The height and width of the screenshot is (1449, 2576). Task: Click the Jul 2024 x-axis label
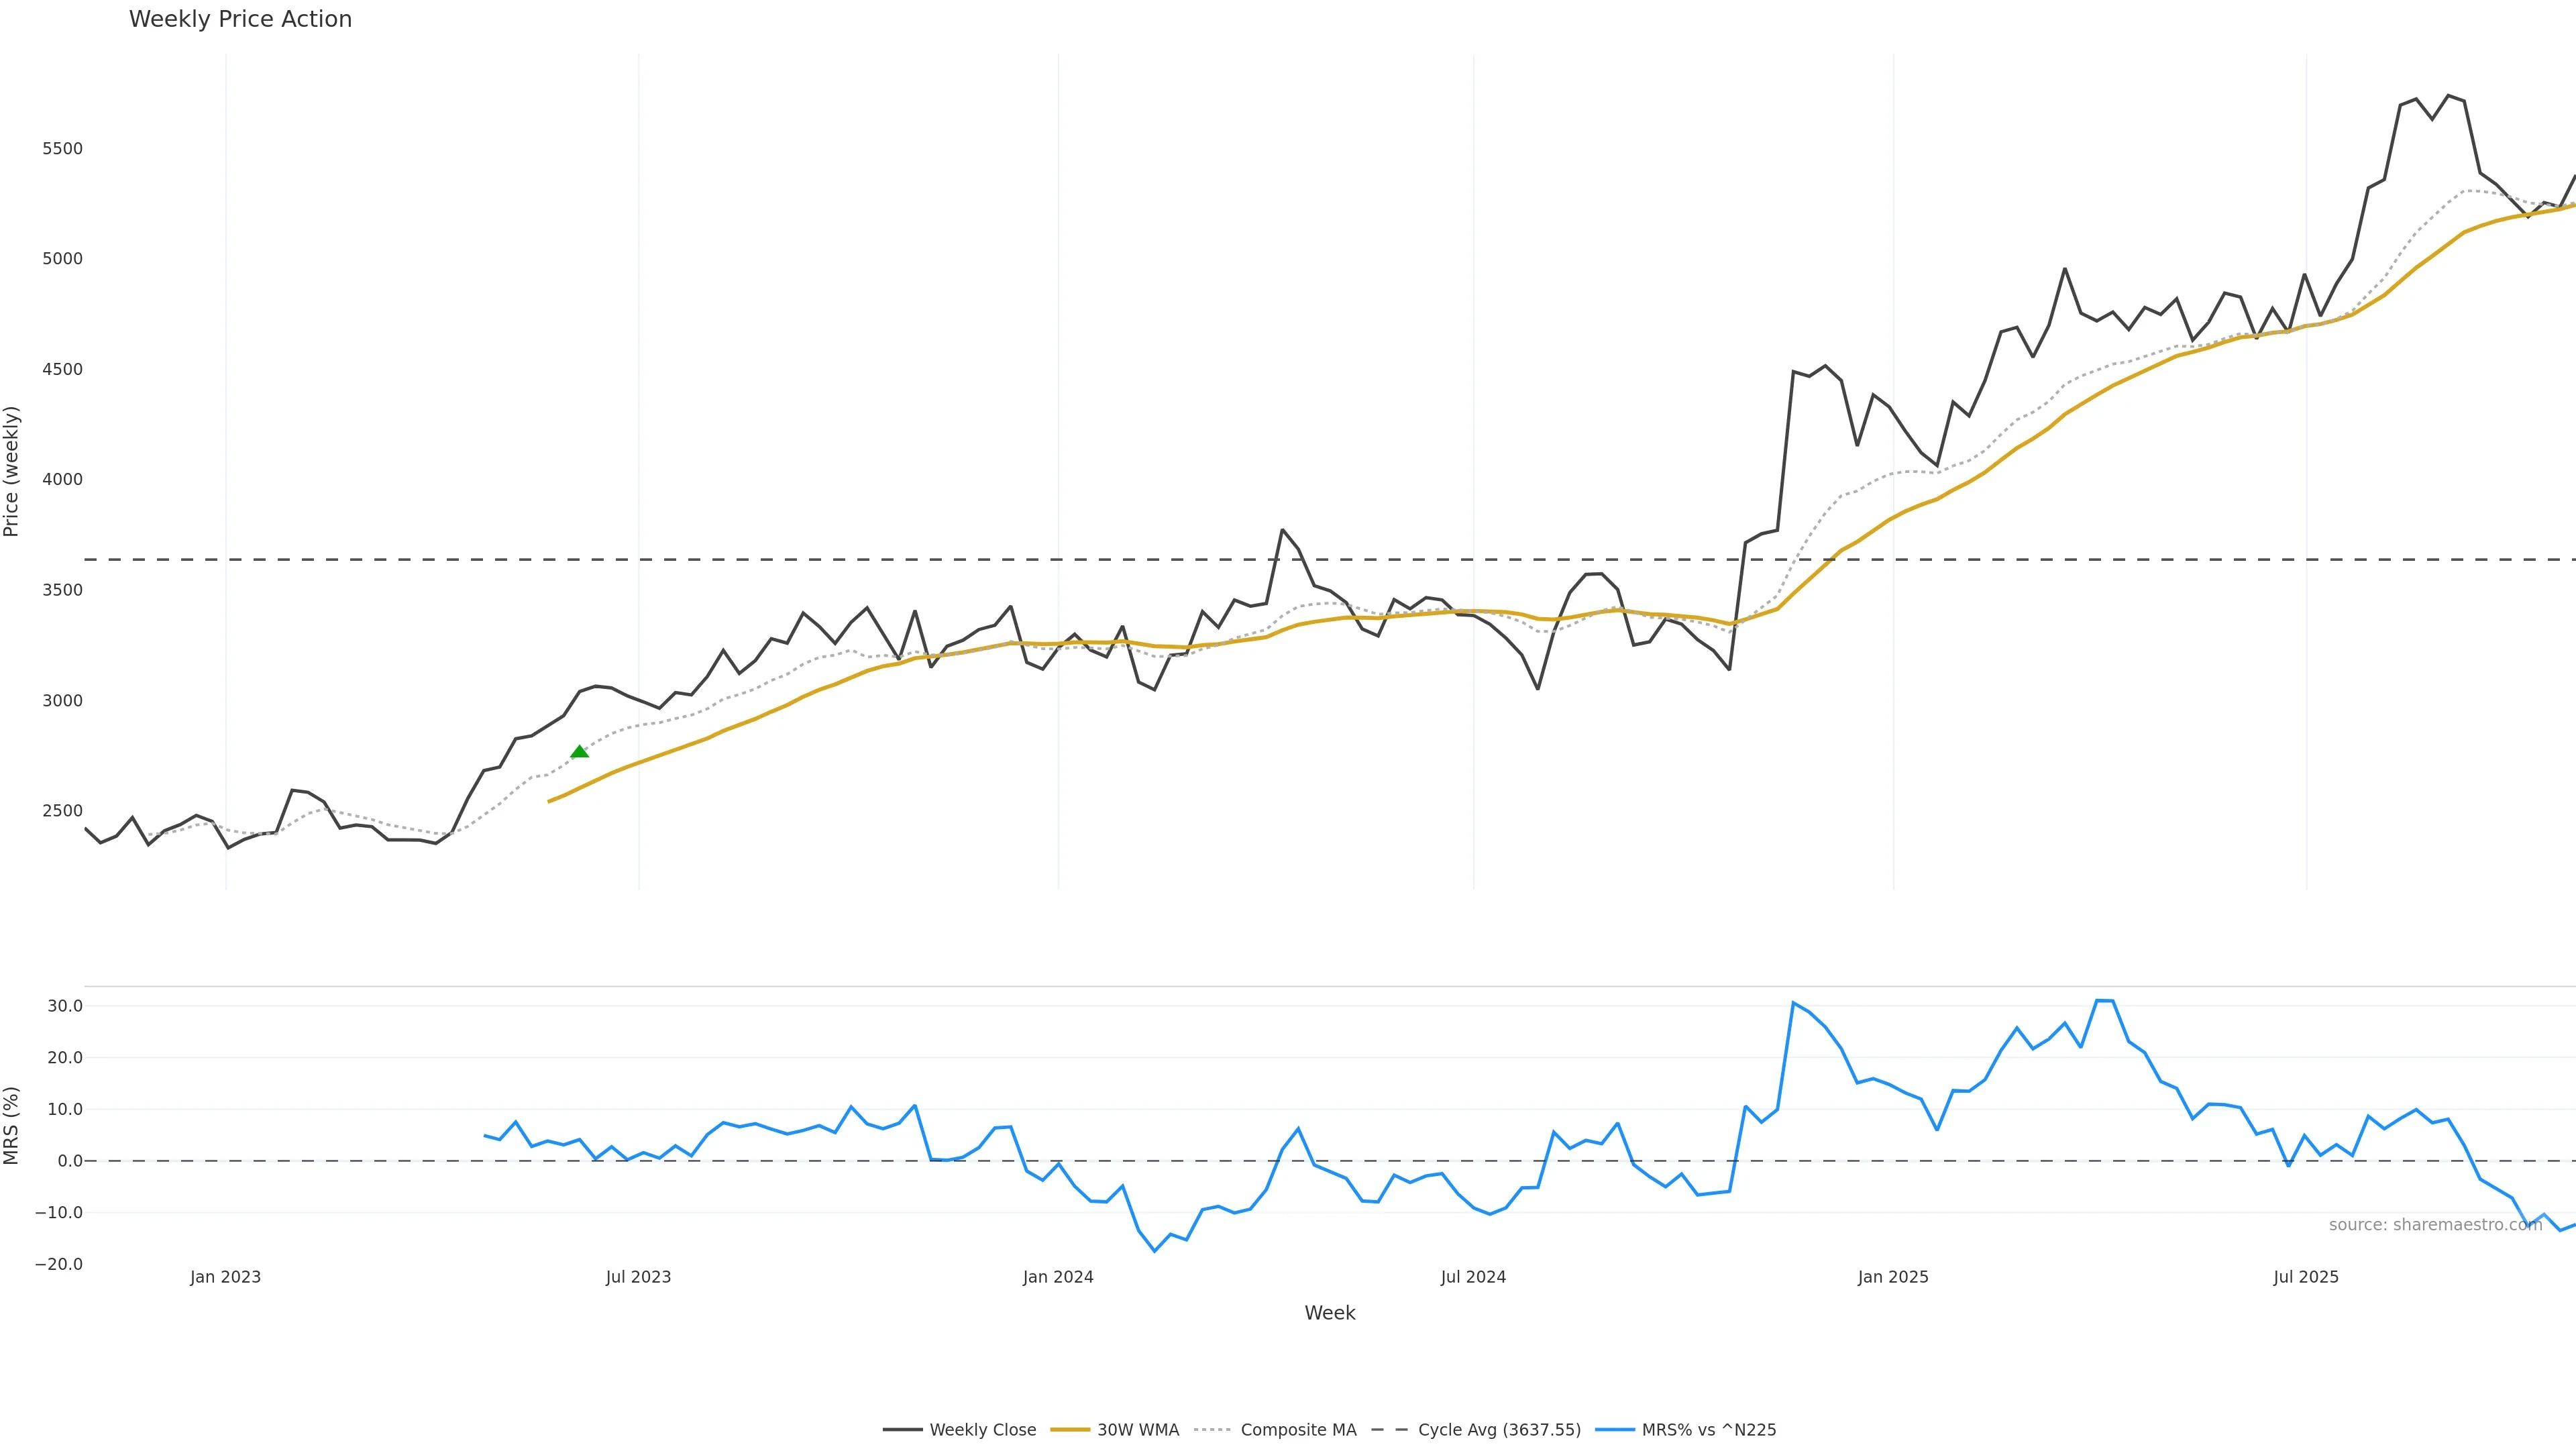[1473, 1277]
